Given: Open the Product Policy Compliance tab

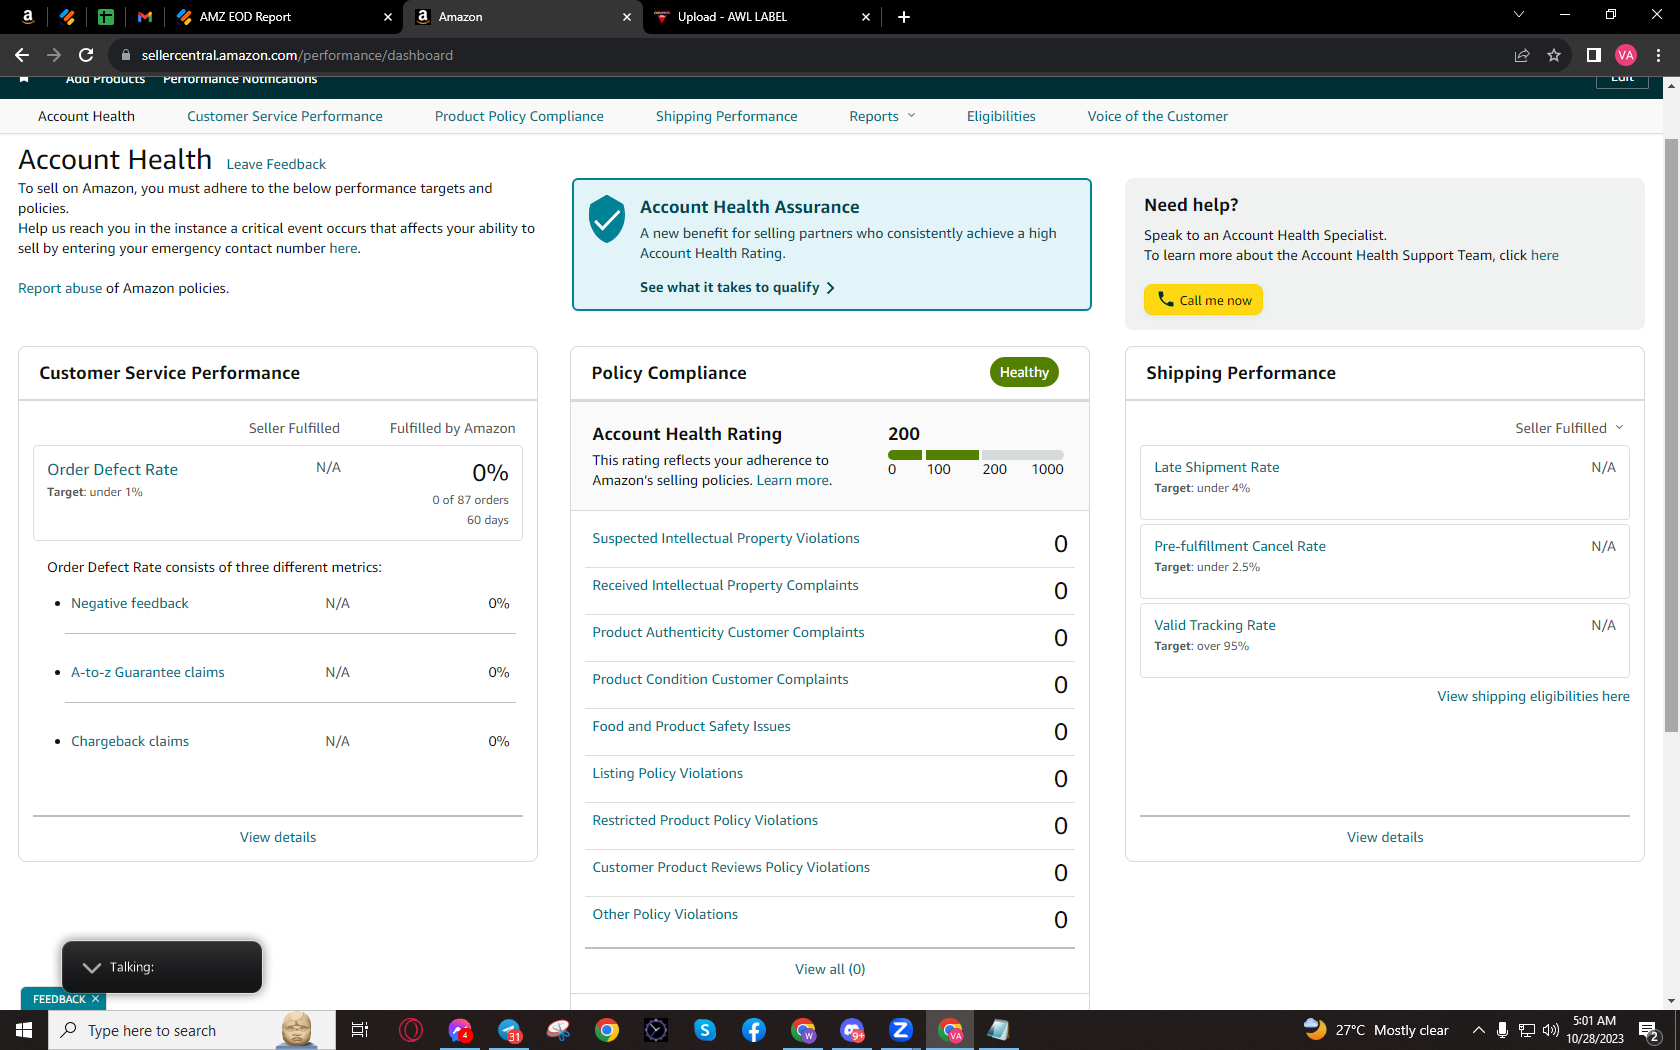Looking at the screenshot, I should [x=519, y=116].
